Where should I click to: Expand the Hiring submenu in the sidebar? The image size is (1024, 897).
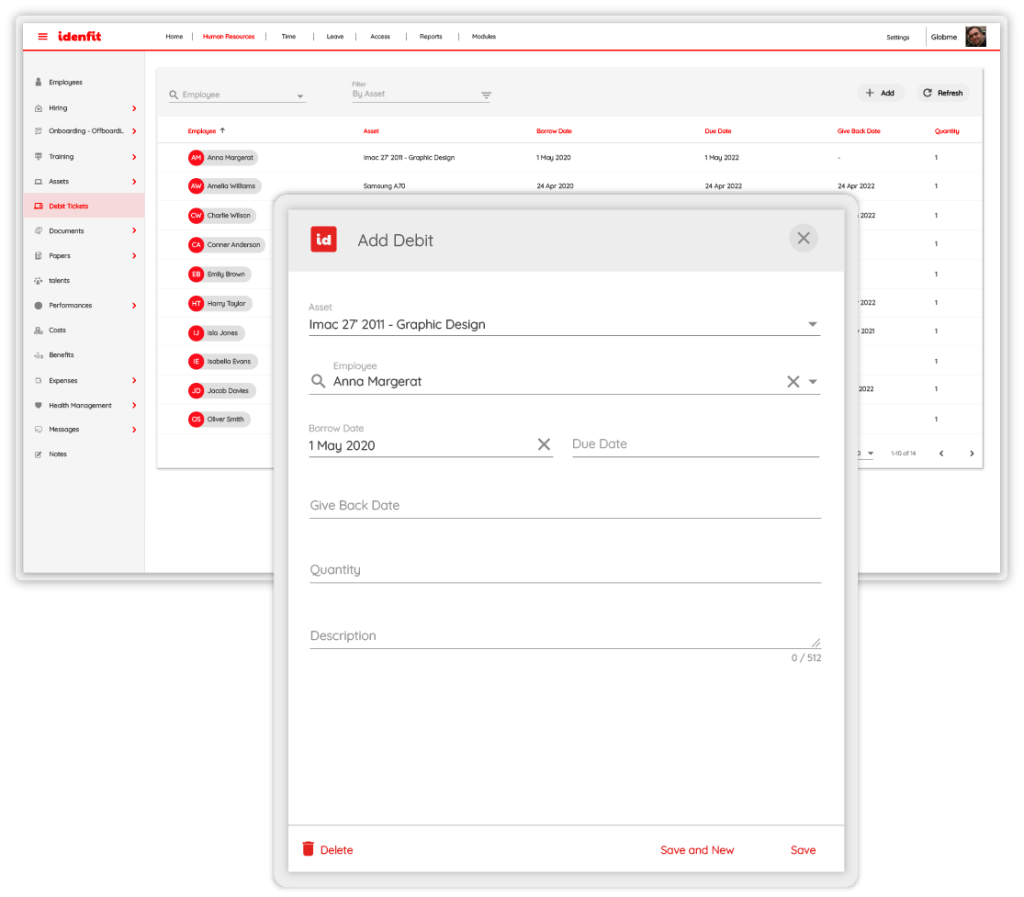pyautogui.click(x=134, y=108)
